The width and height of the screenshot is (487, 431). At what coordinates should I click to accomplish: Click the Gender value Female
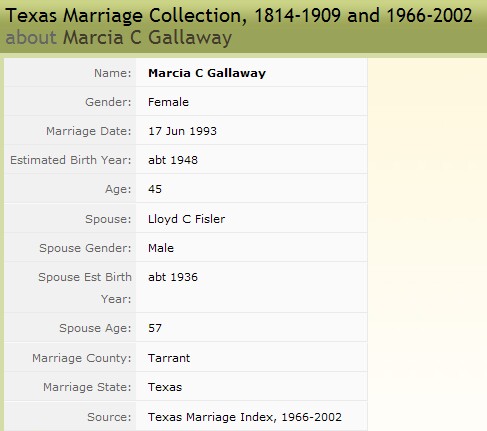168,102
